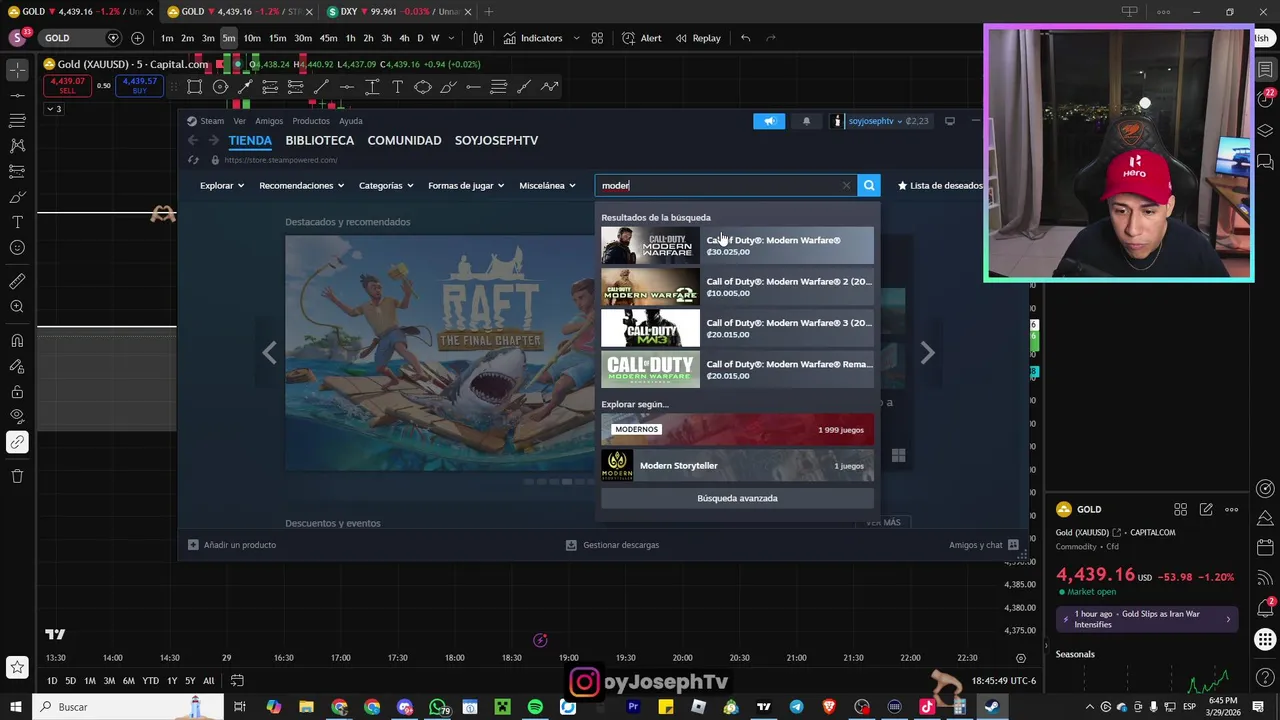The height and width of the screenshot is (720, 1280).
Task: Click the Steam search magnifier button
Action: (x=869, y=185)
